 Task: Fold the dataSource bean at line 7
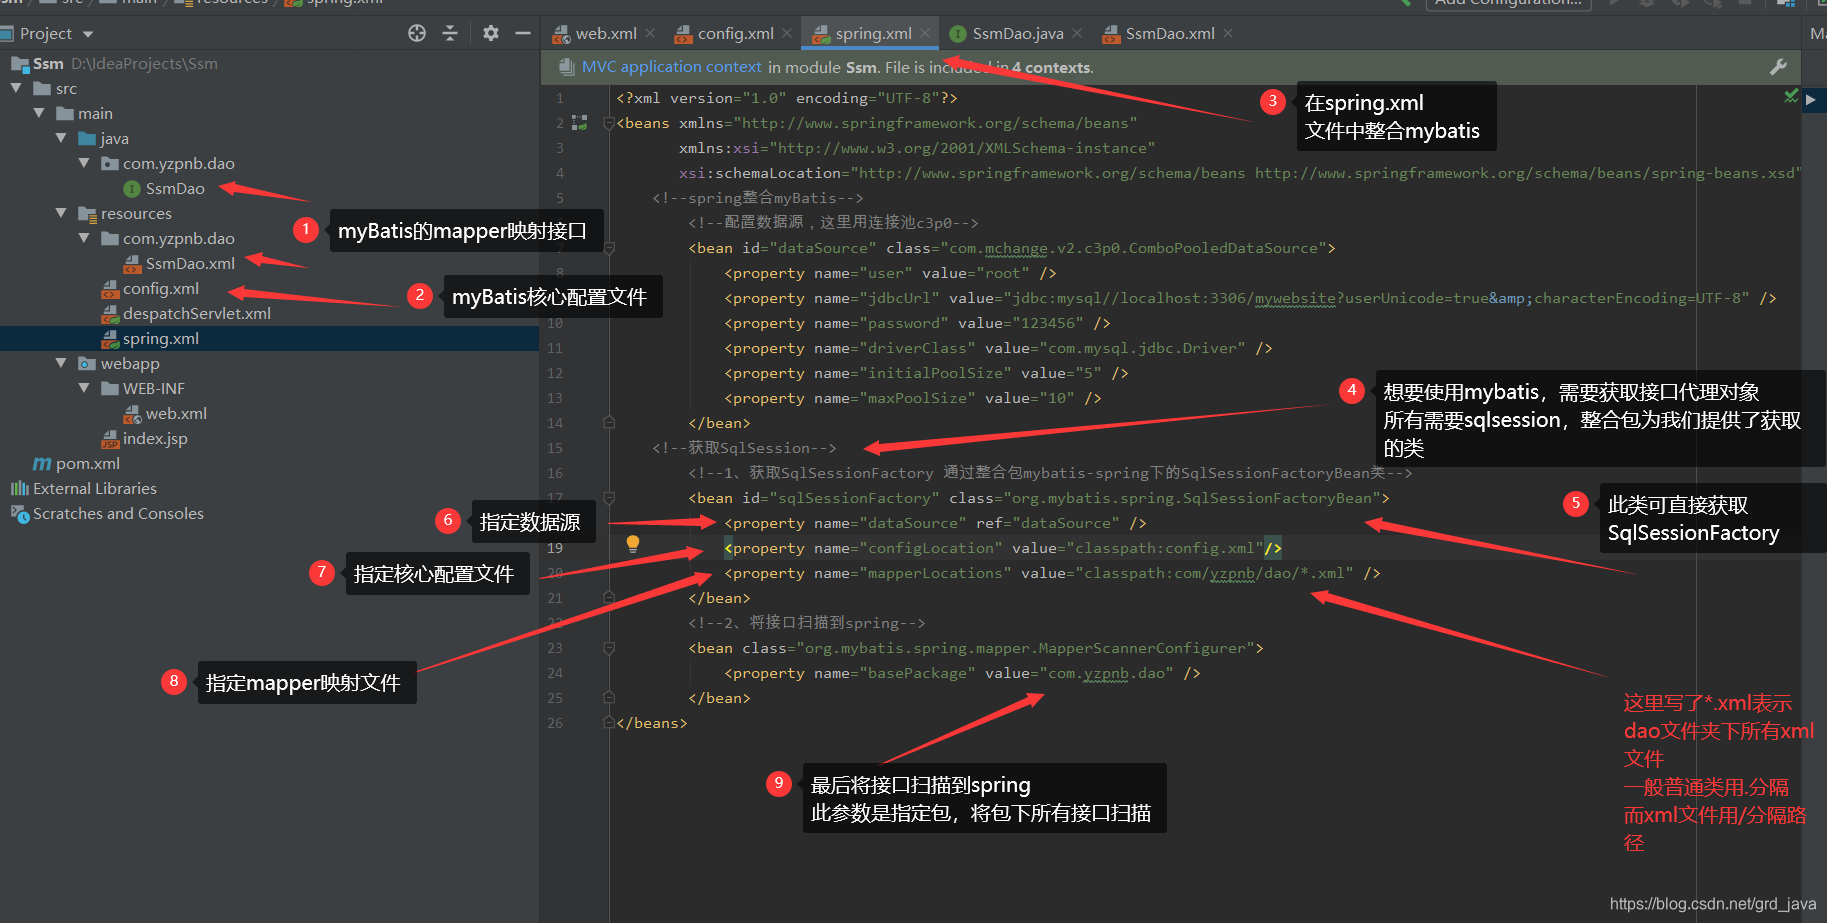pos(609,248)
